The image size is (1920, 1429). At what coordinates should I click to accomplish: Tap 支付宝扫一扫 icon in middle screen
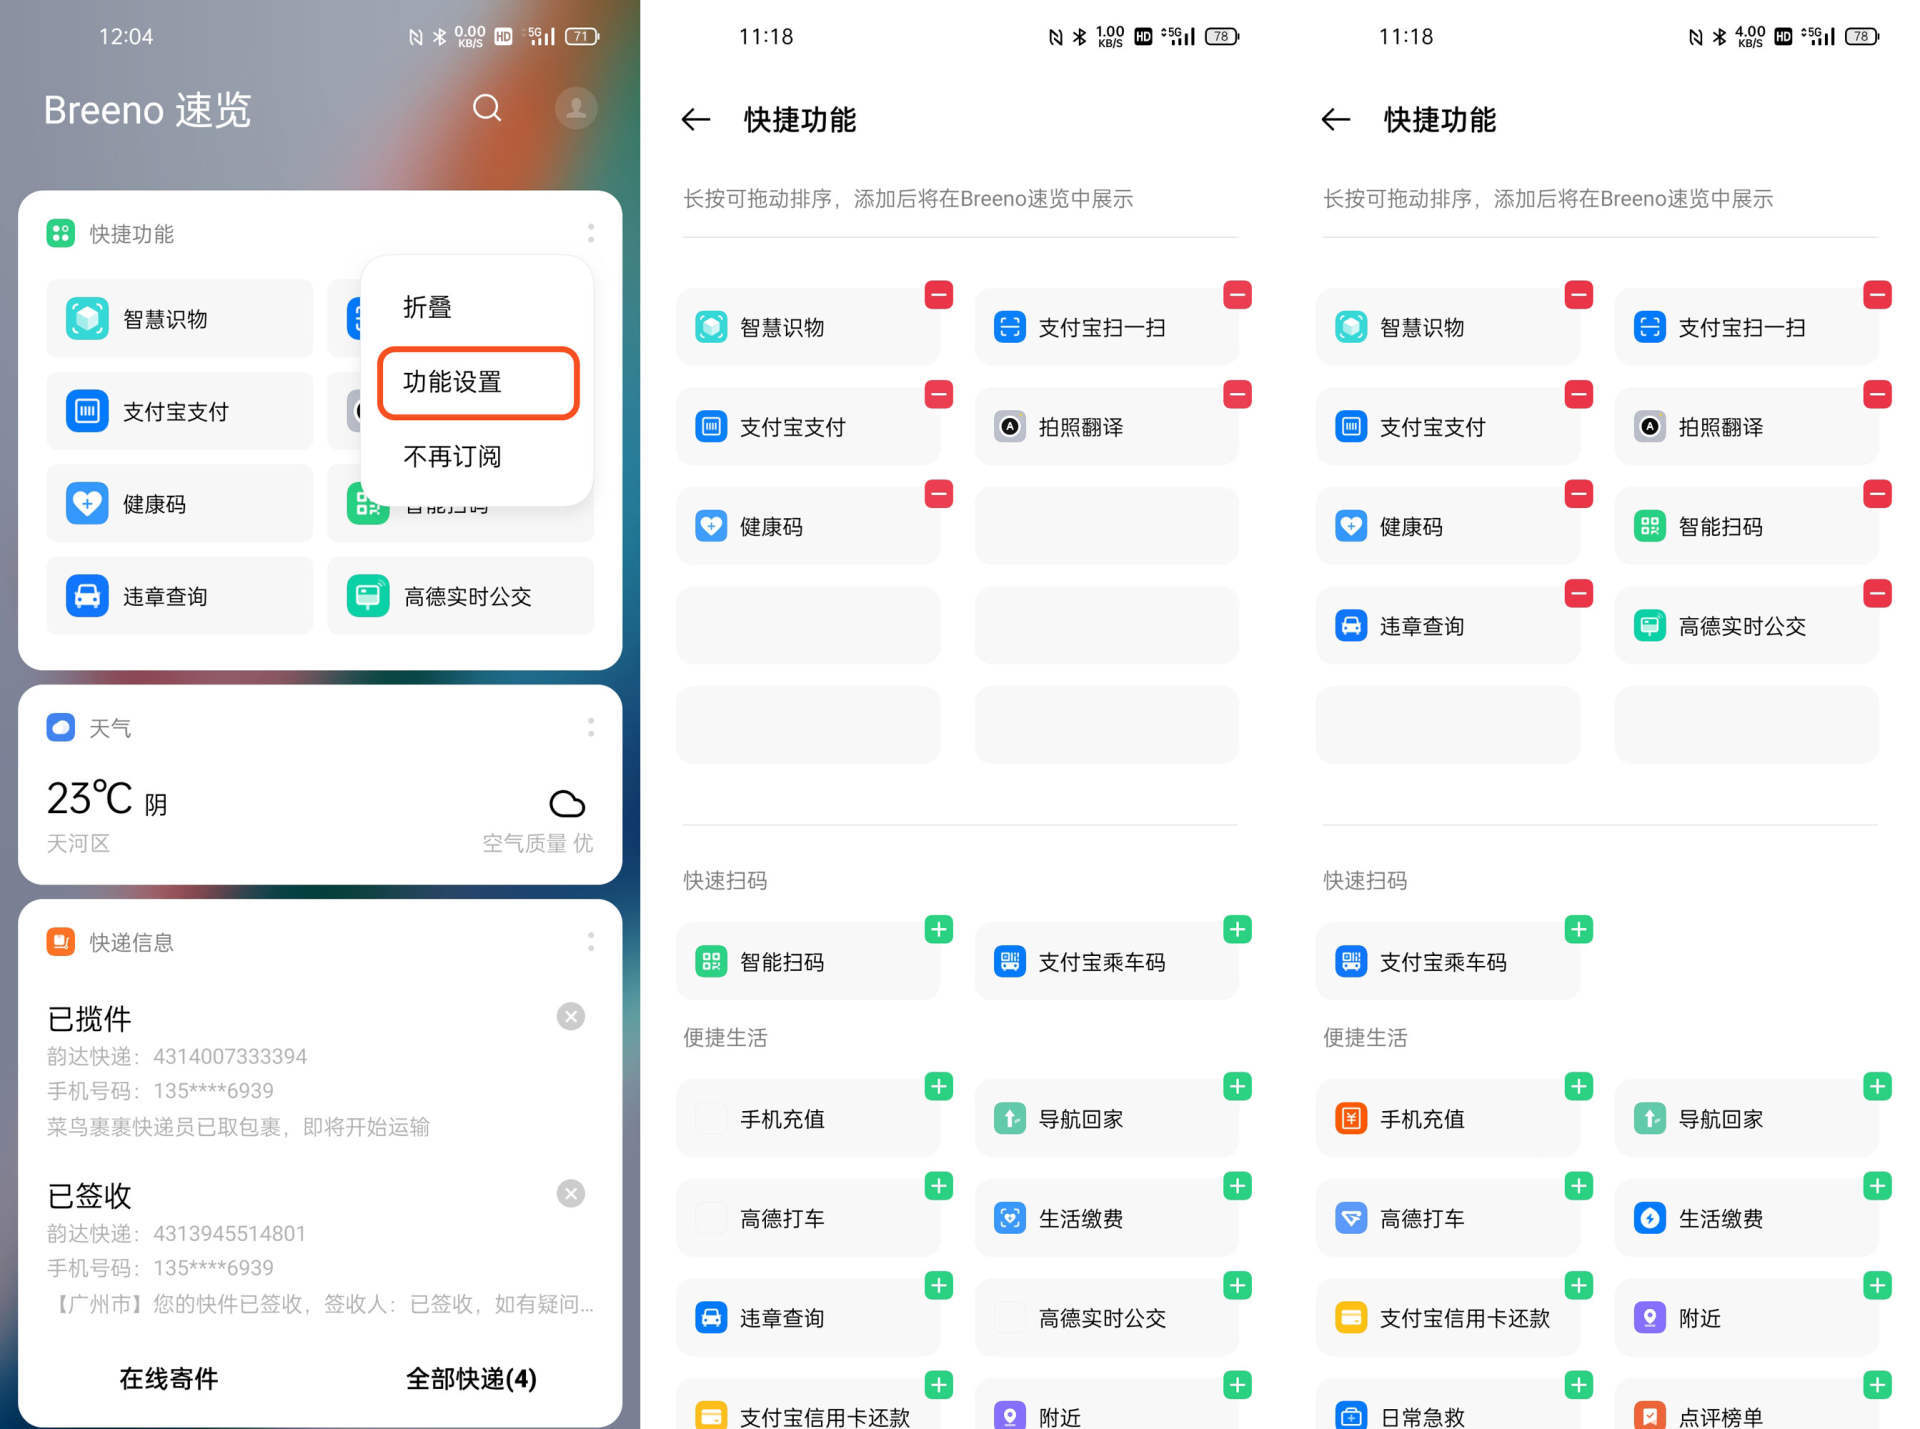tap(1010, 327)
